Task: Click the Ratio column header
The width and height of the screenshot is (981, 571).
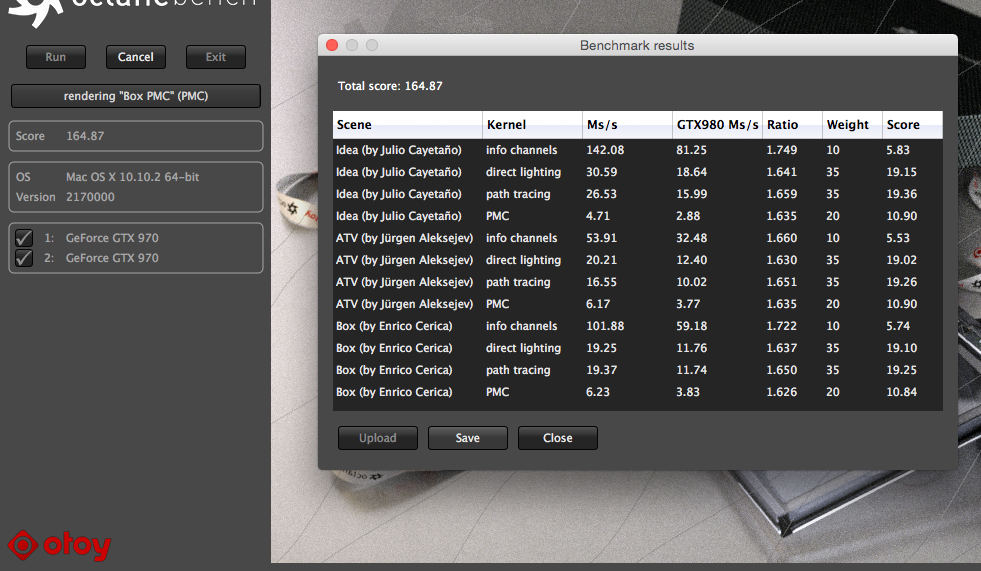Action: [793, 124]
